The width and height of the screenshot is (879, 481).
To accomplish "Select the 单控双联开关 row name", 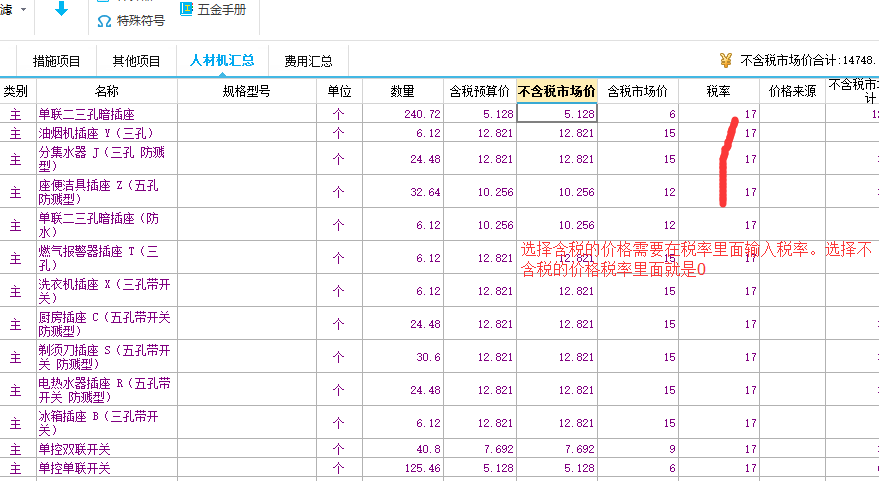I will click(x=107, y=448).
